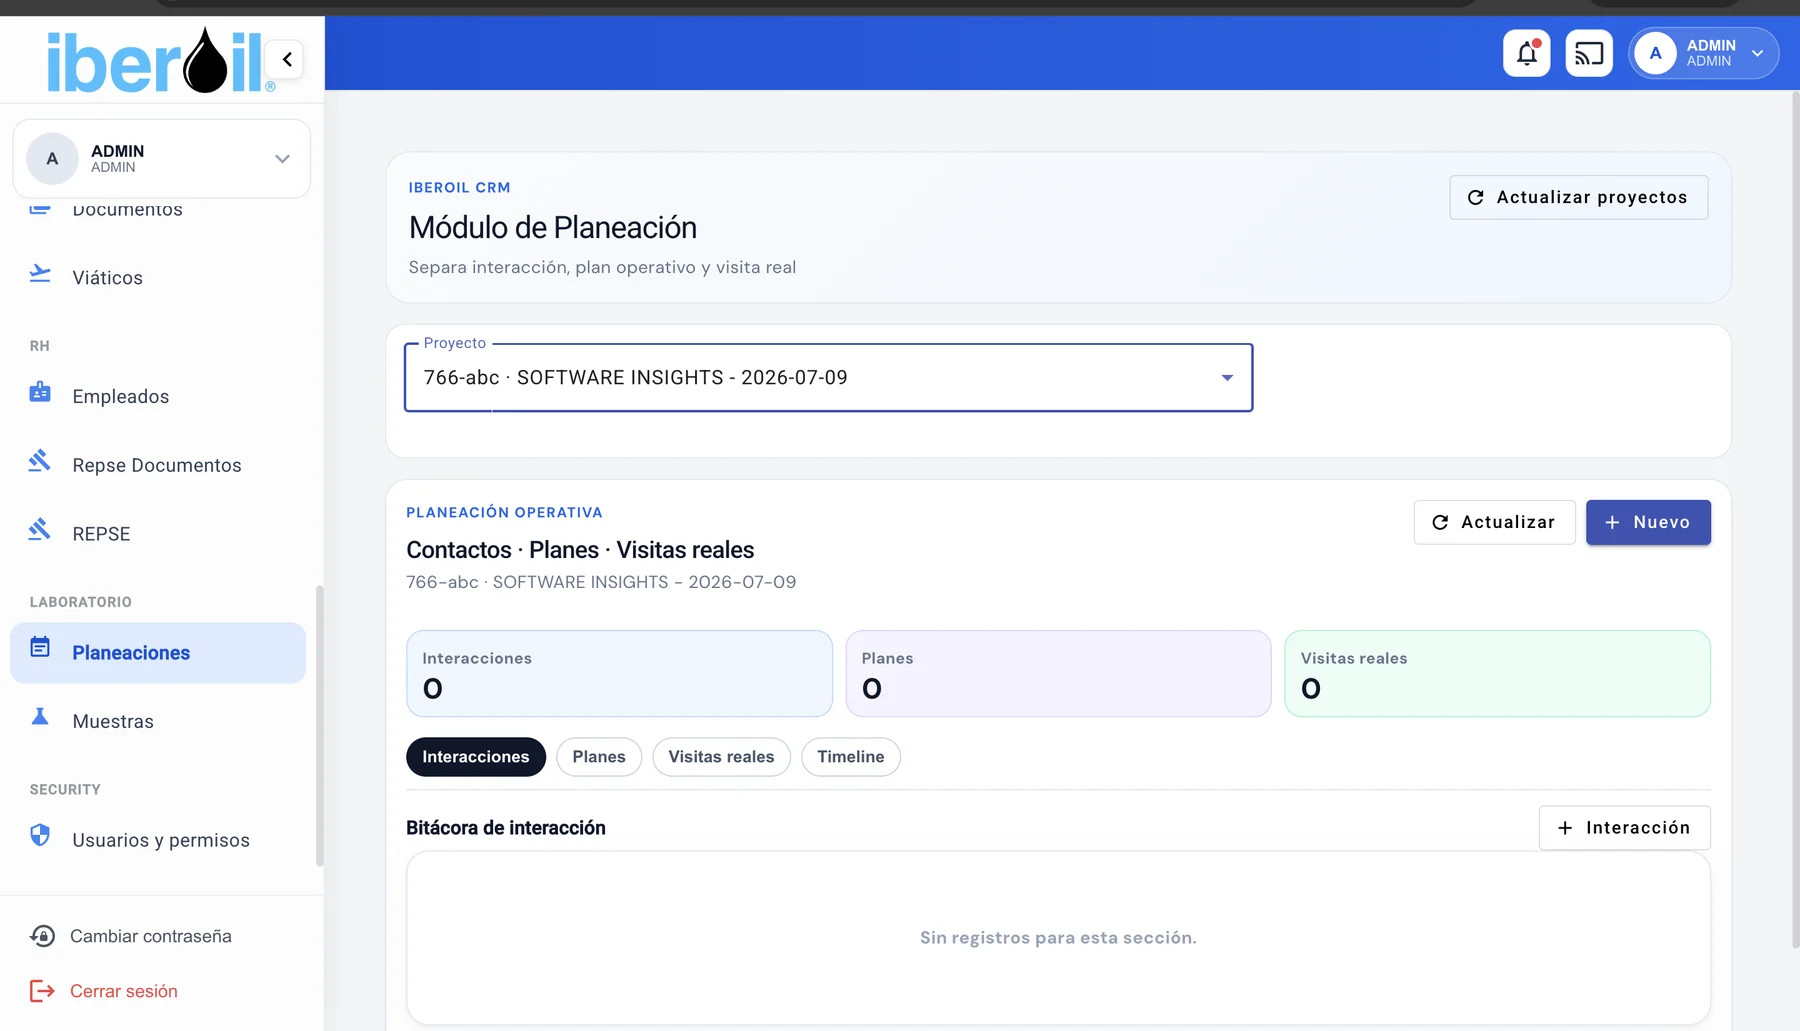Click the Cerrar sesión logout icon
Viewport: 1800px width, 1031px height.
pyautogui.click(x=42, y=991)
